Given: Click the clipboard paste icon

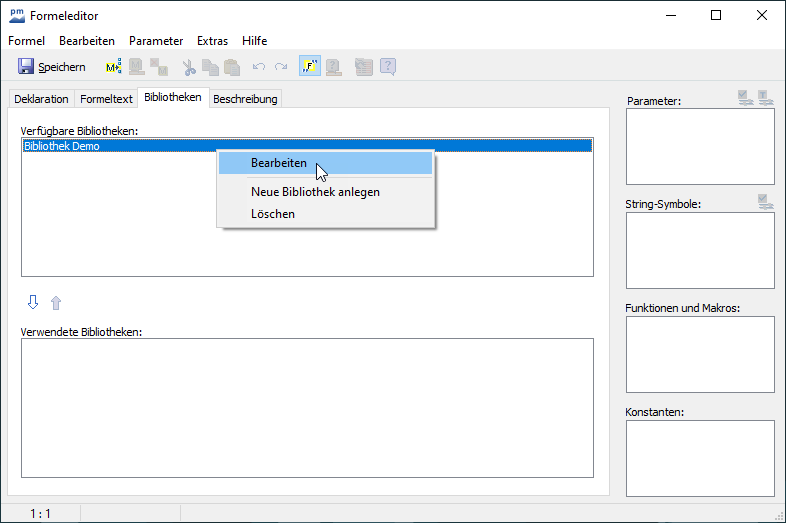Looking at the screenshot, I should (232, 67).
